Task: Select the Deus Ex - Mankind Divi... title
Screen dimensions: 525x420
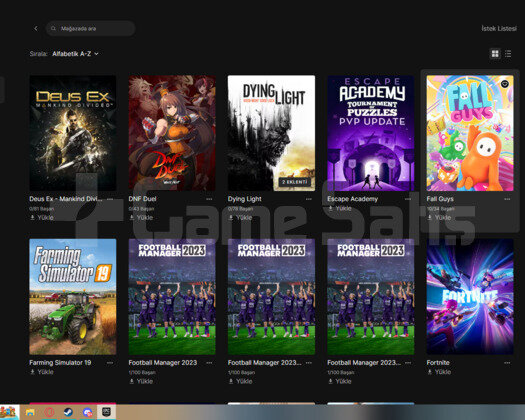Action: pos(66,199)
